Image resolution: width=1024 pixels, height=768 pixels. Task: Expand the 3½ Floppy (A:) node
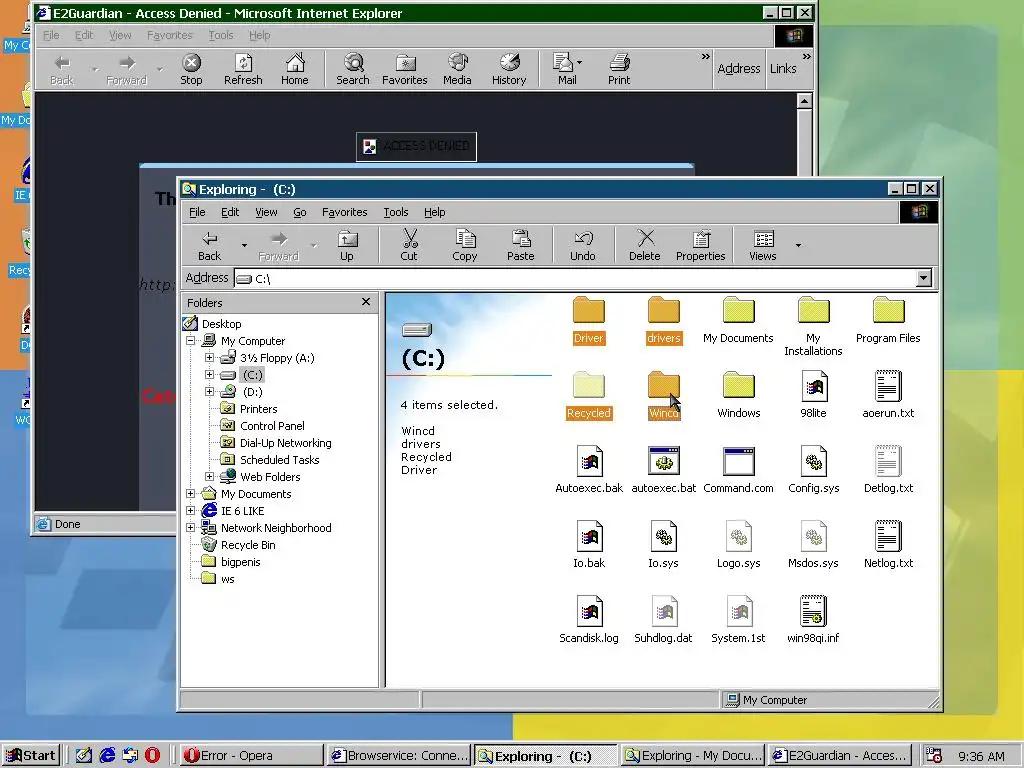[x=209, y=358]
